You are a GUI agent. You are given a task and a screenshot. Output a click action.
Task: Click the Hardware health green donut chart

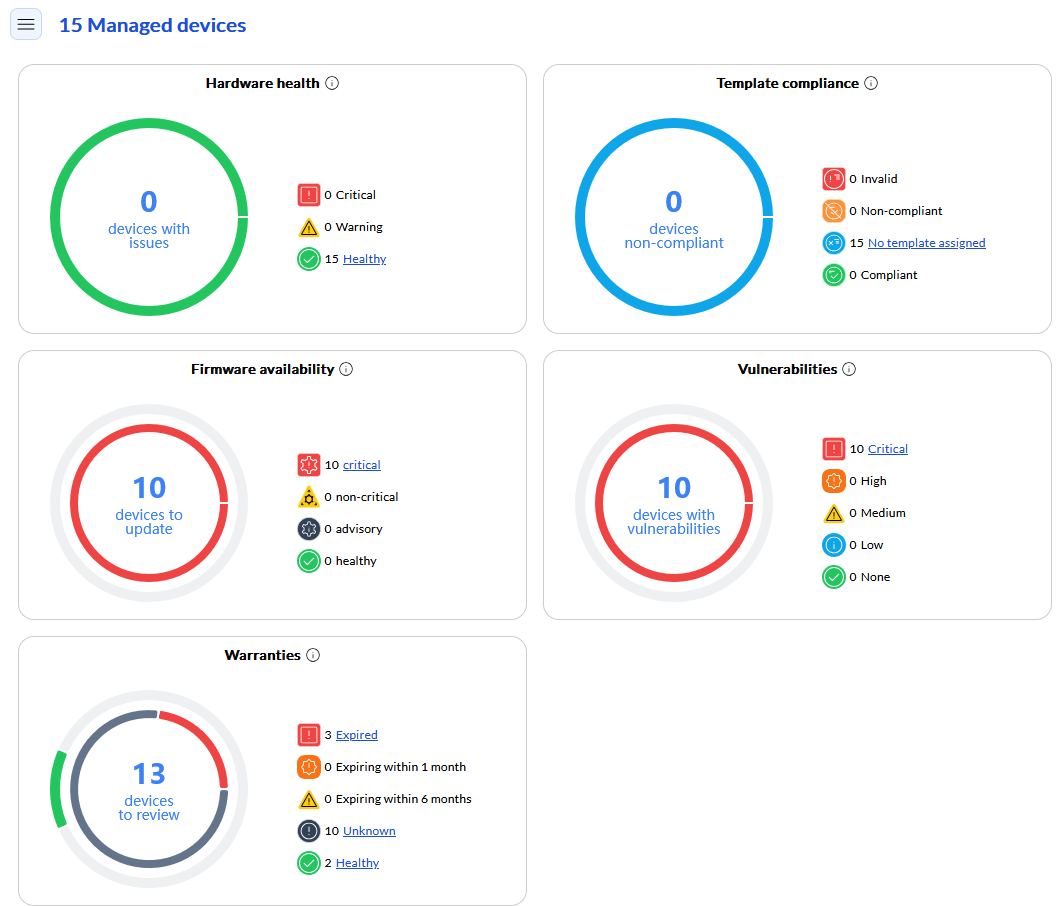149,217
